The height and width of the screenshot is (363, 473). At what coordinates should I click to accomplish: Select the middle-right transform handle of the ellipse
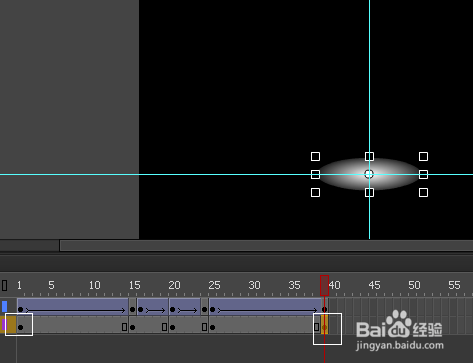423,174
